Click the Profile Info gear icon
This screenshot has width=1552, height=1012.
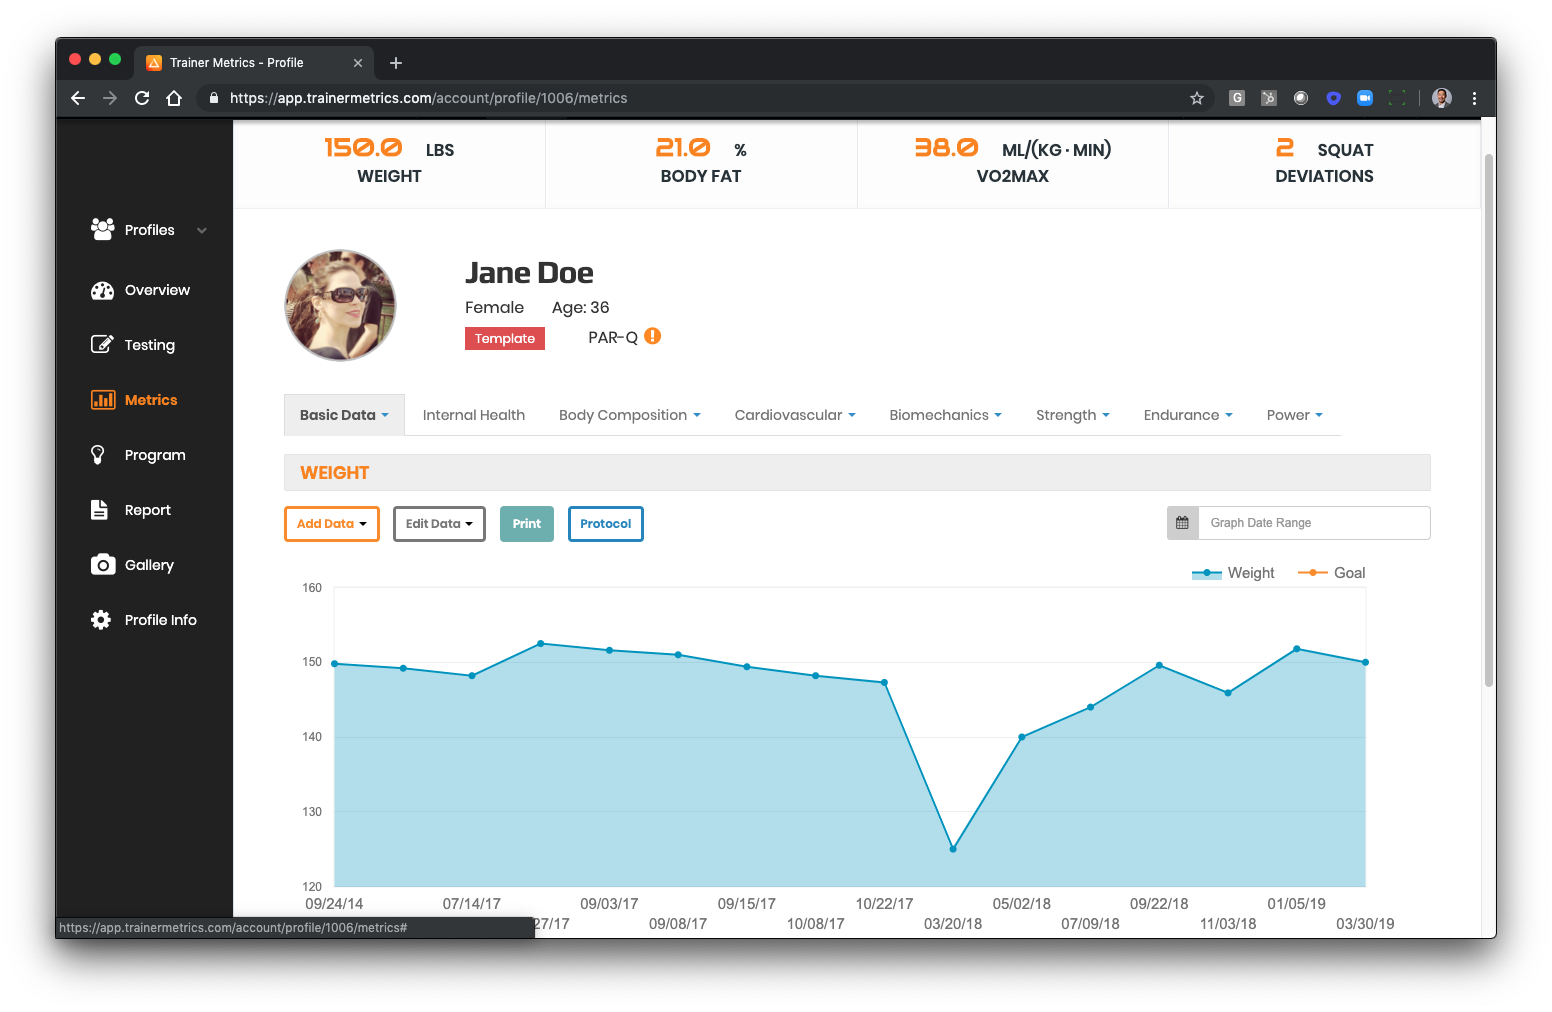pos(101,620)
